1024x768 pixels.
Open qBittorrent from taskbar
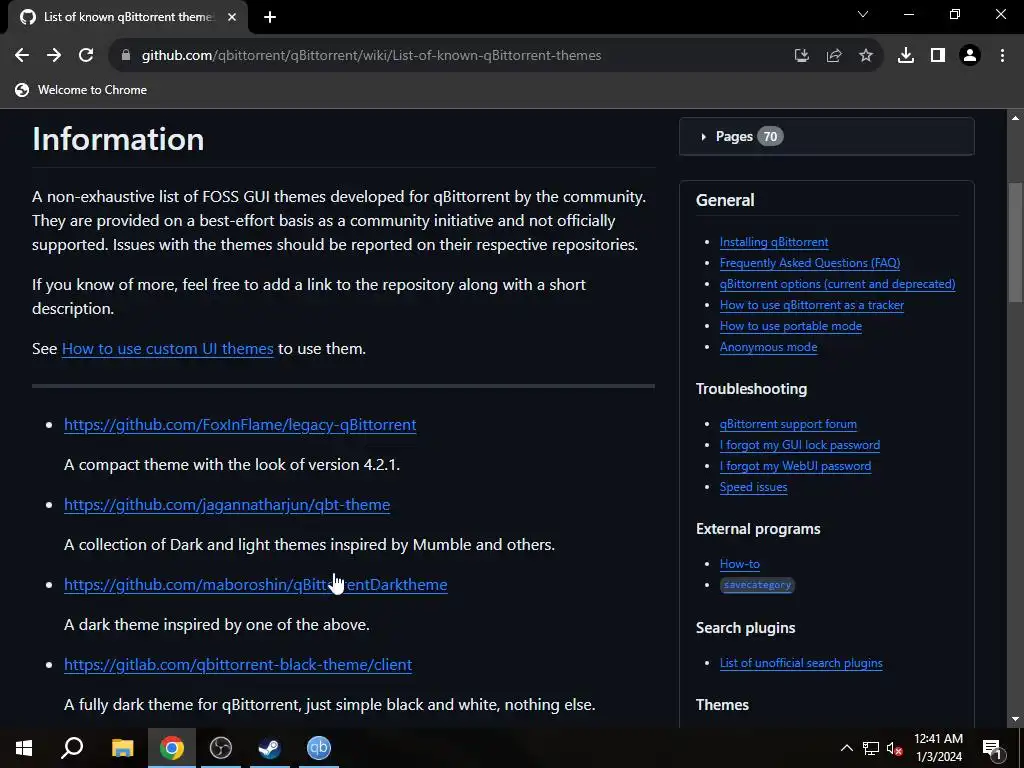click(319, 748)
